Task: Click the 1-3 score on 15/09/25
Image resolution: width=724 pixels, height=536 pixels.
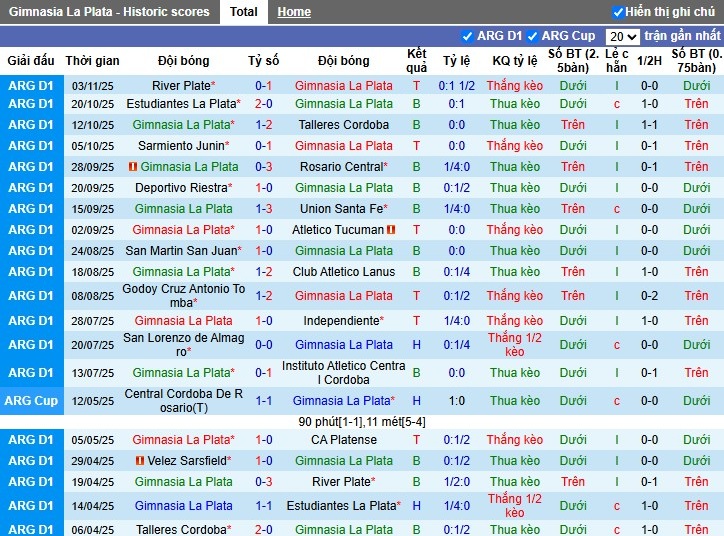Action: click(x=264, y=209)
